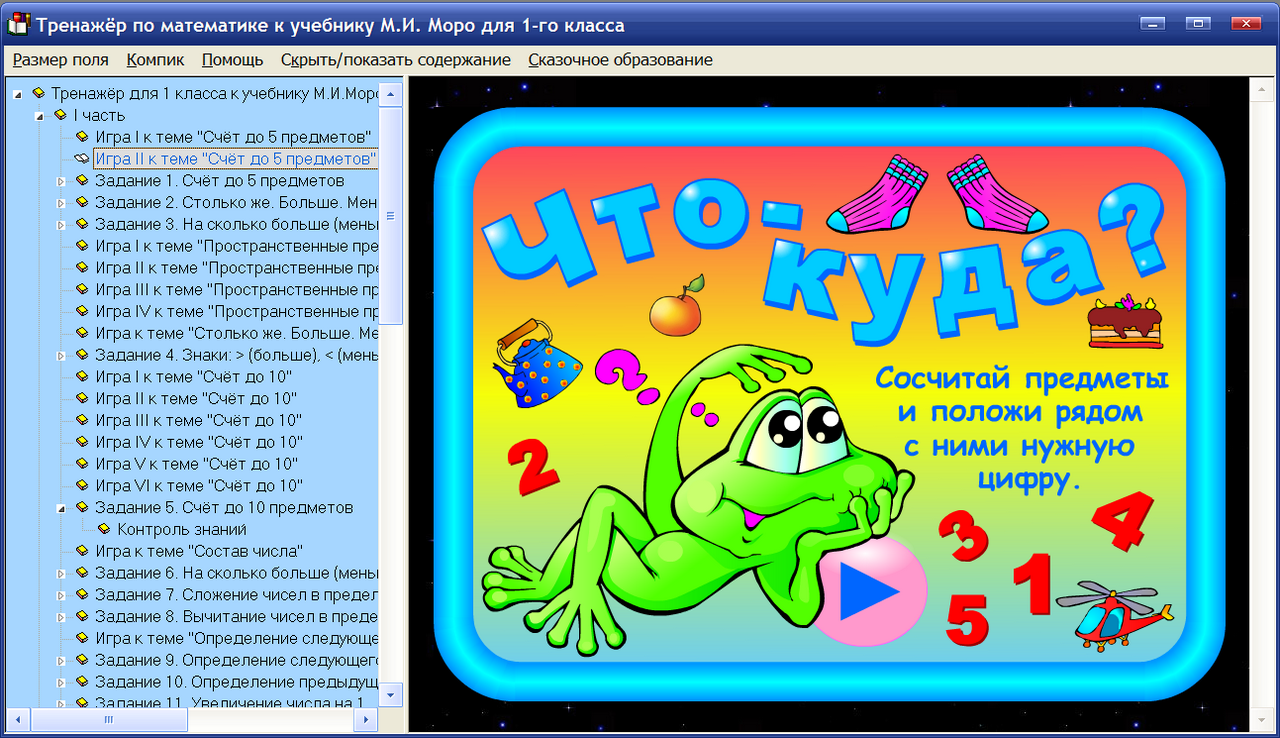Viewport: 1280px width, 738px height.
Task: Select the row "Задание 8. Вычитание чисел в преде"
Action: click(236, 616)
